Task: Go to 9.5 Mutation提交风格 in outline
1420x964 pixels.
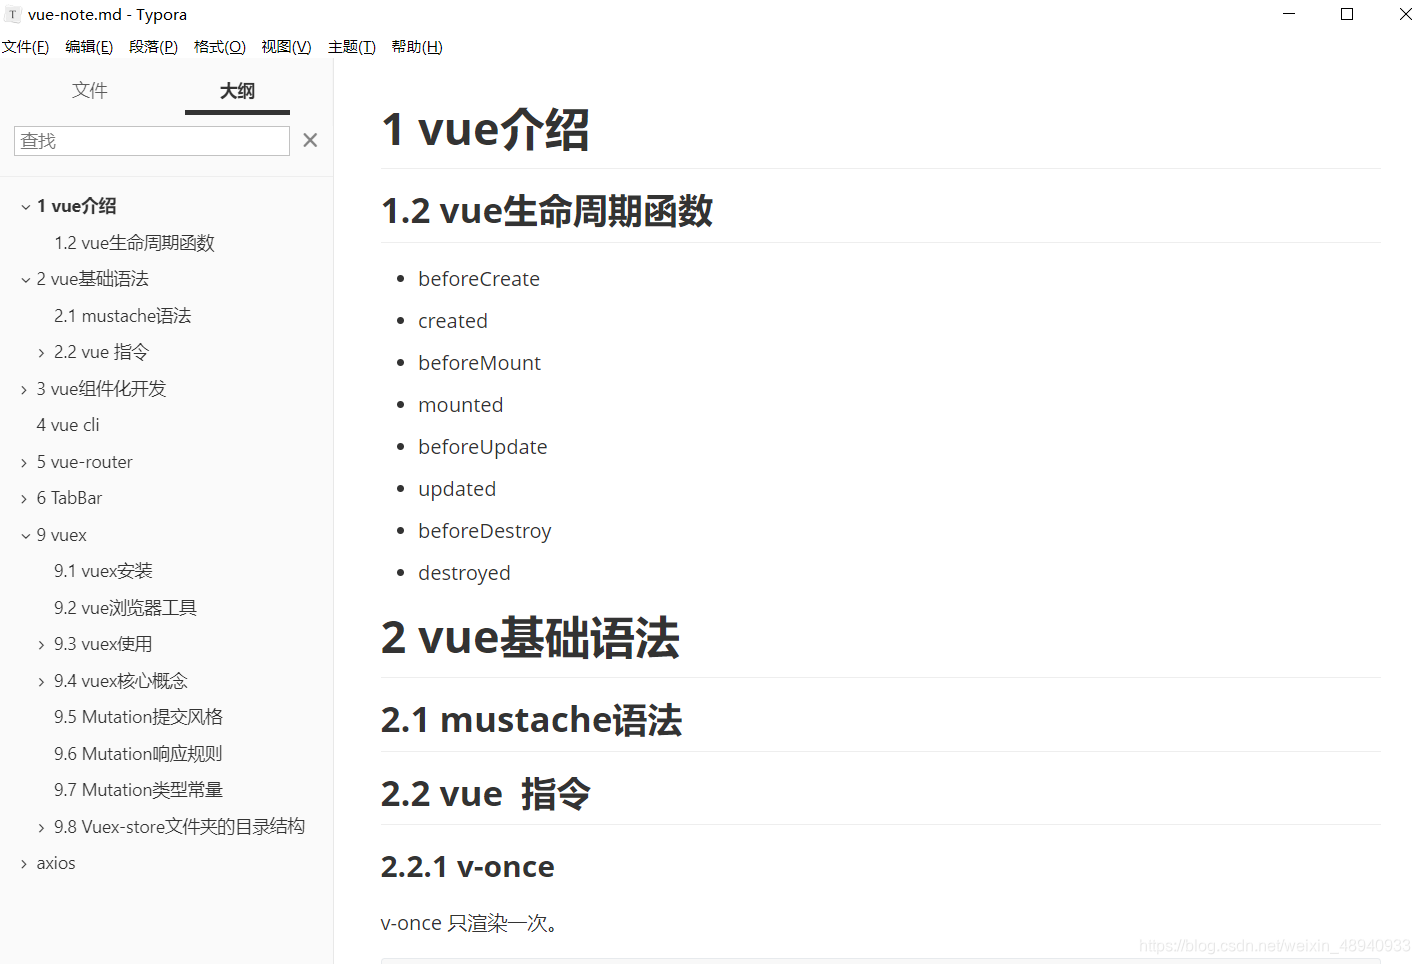Action: 138,717
